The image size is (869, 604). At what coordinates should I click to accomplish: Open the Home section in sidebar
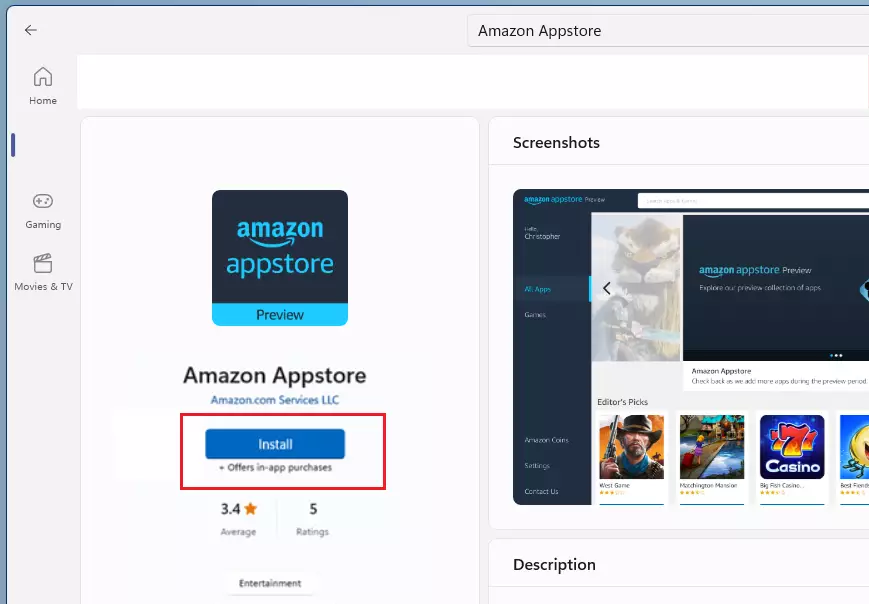[x=43, y=86]
